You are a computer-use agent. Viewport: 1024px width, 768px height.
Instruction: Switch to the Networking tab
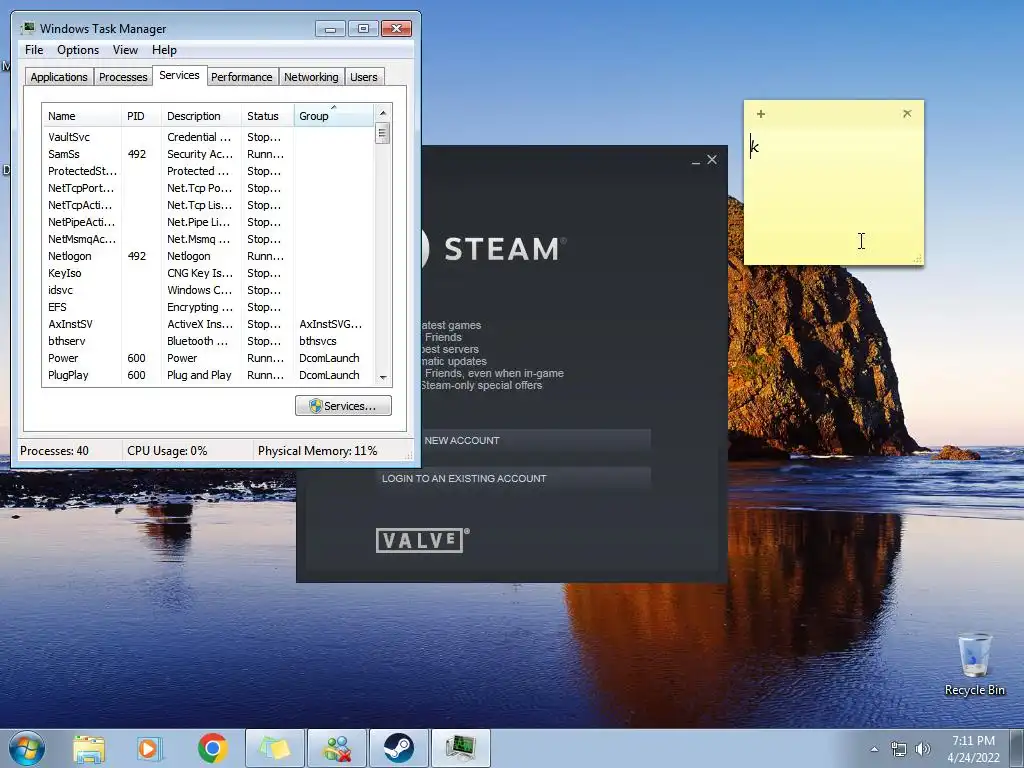click(311, 77)
